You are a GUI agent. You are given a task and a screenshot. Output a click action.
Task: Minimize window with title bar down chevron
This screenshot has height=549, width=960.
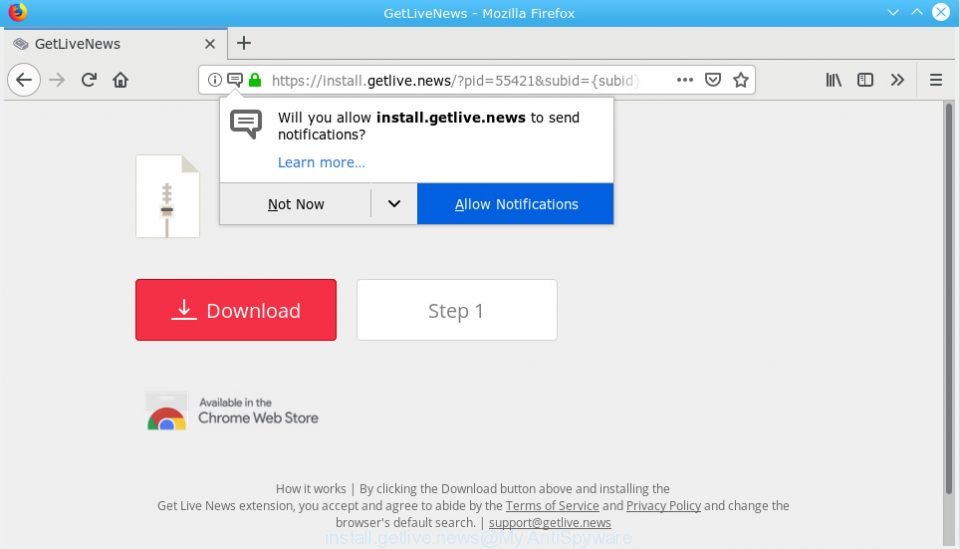pos(893,12)
